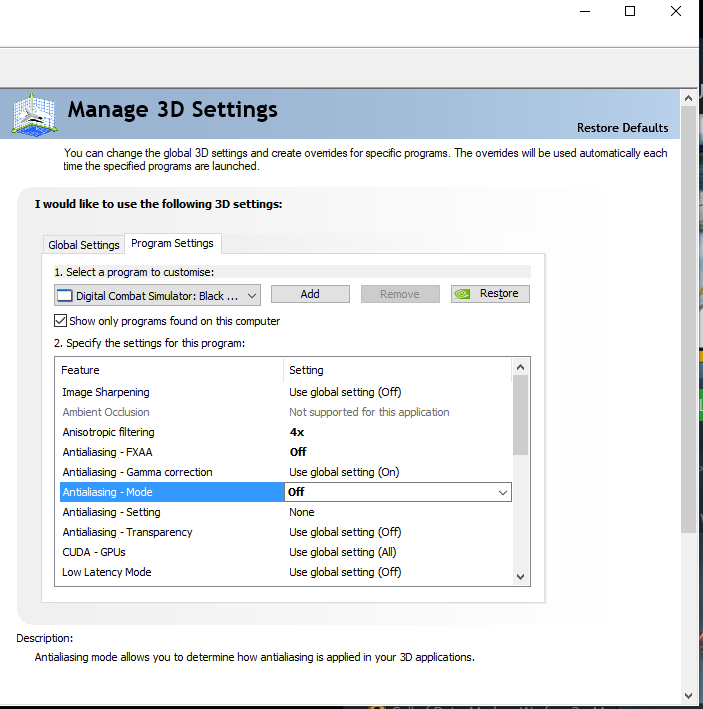Select the Ambient Occlusion feature row
The height and width of the screenshot is (709, 703).
coord(285,412)
